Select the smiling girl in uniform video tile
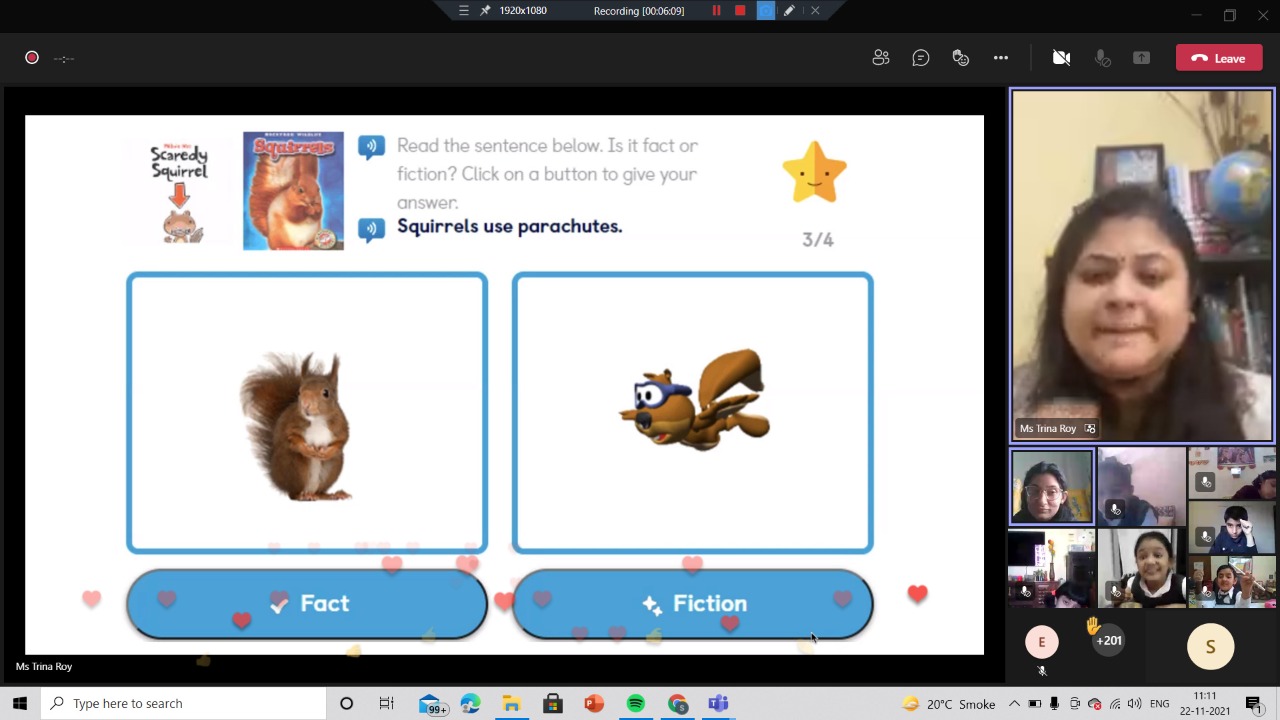The width and height of the screenshot is (1280, 720). pyautogui.click(x=1141, y=568)
